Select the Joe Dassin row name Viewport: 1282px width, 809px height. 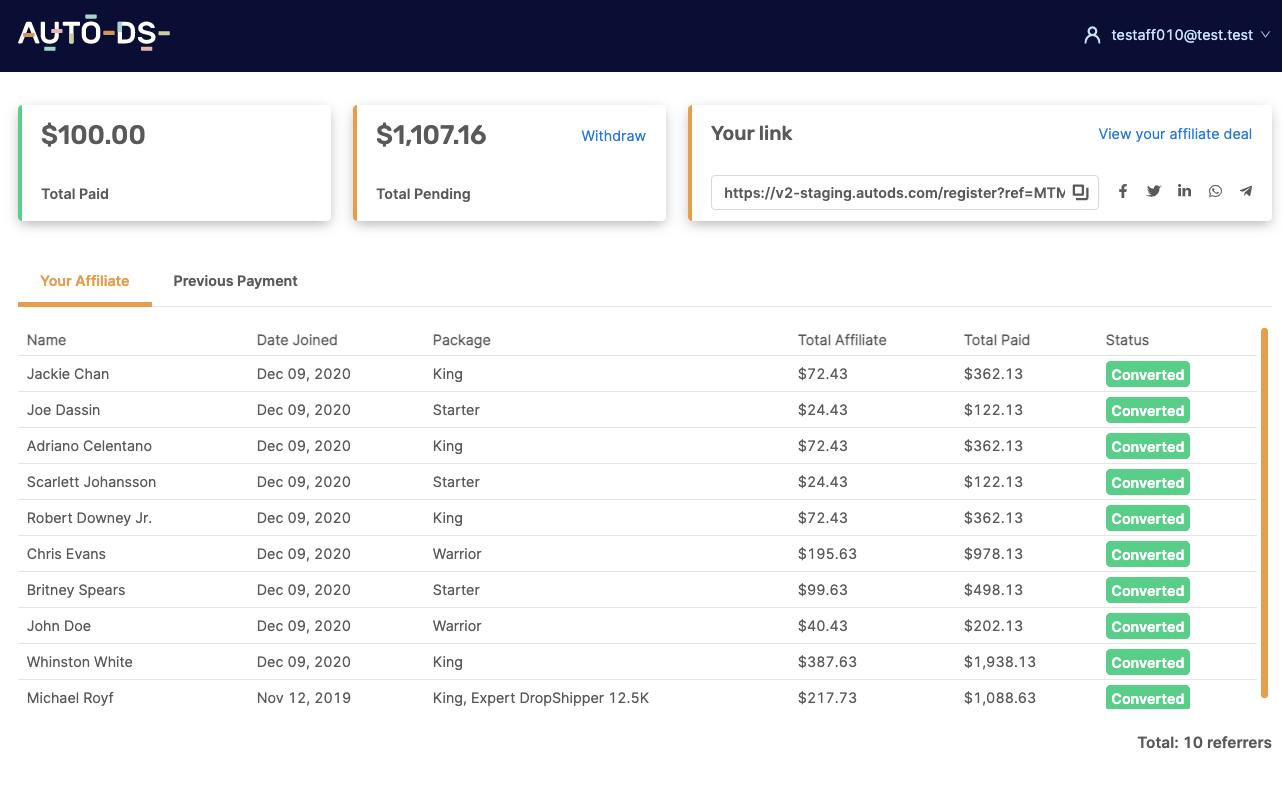click(x=64, y=410)
